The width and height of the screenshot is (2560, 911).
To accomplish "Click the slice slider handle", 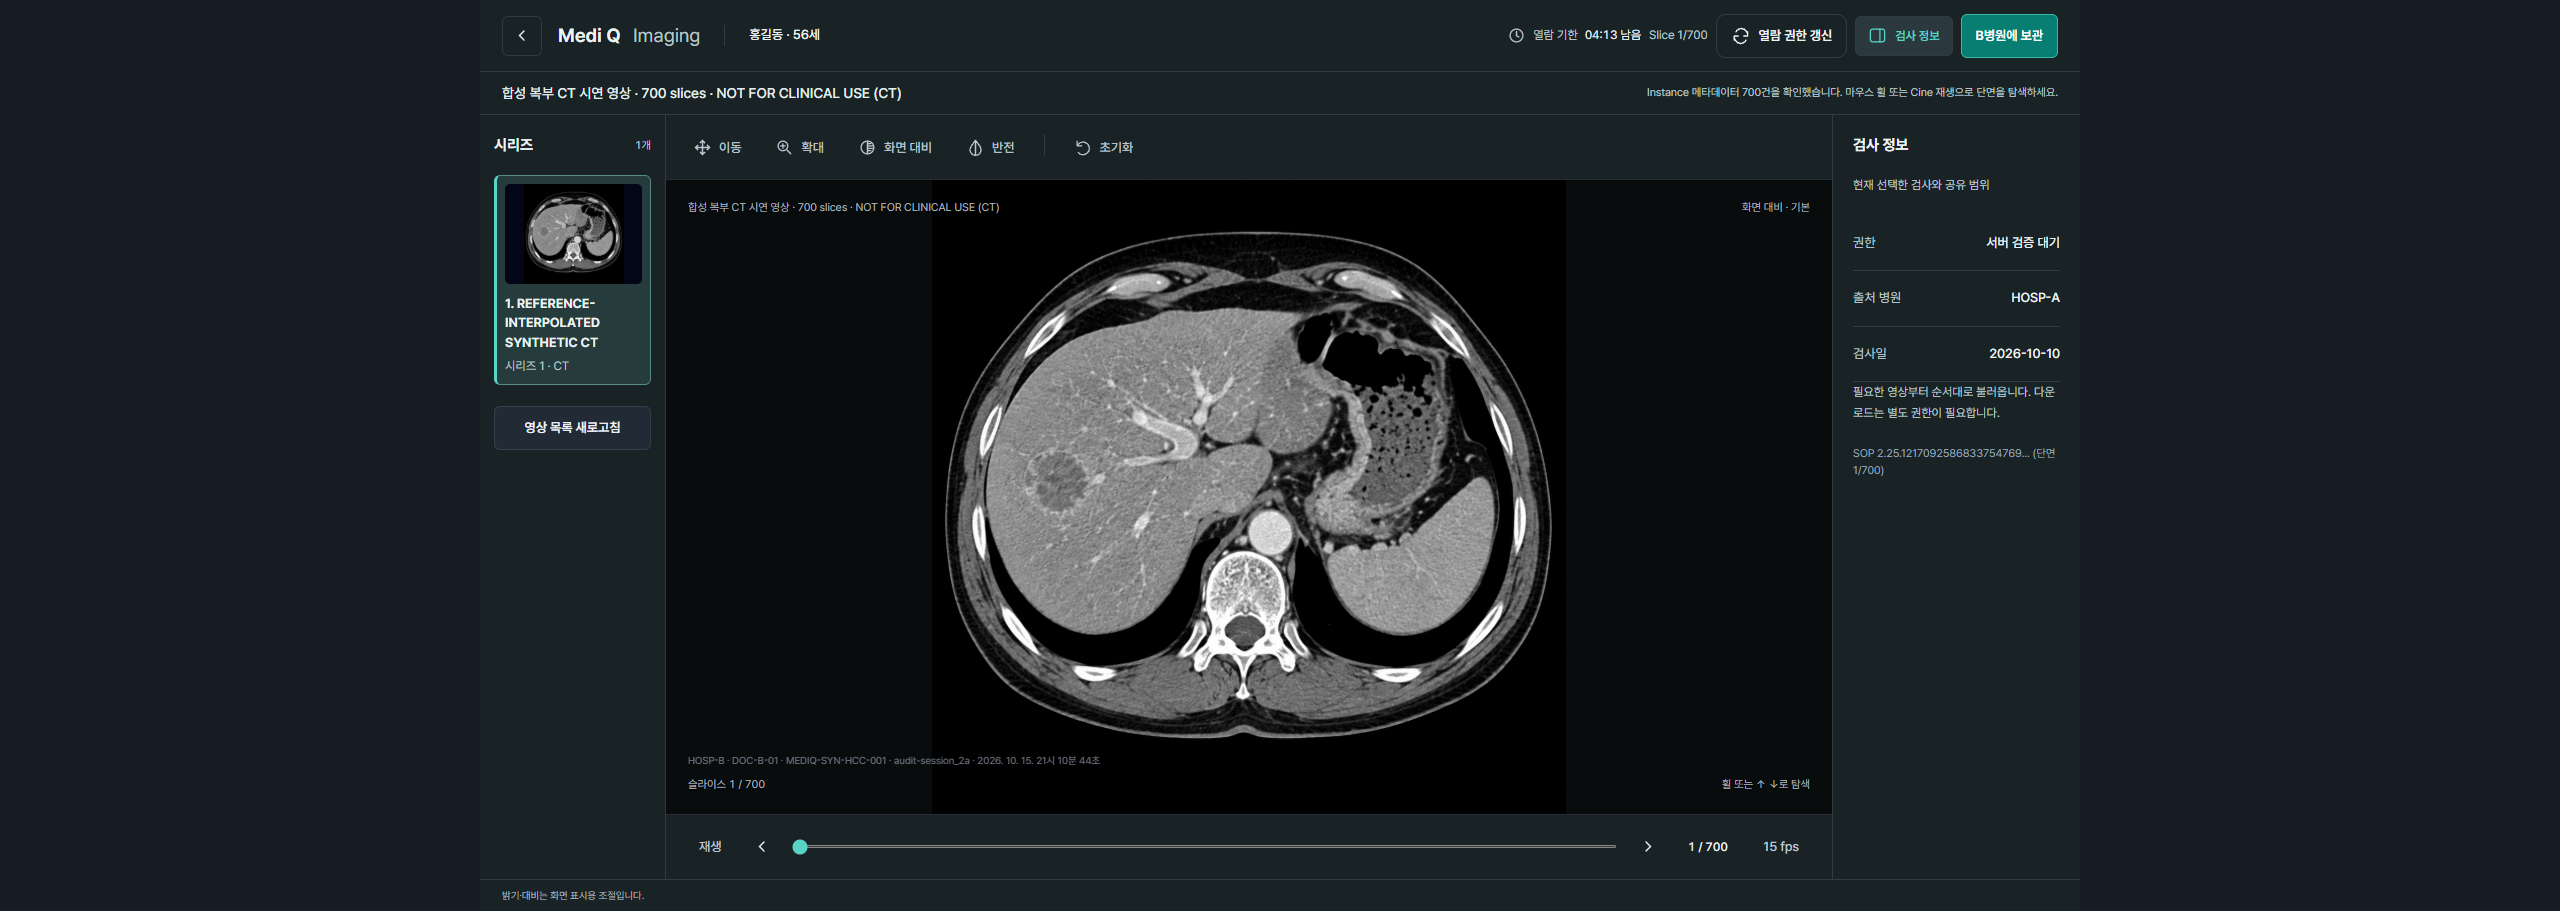I will (800, 847).
